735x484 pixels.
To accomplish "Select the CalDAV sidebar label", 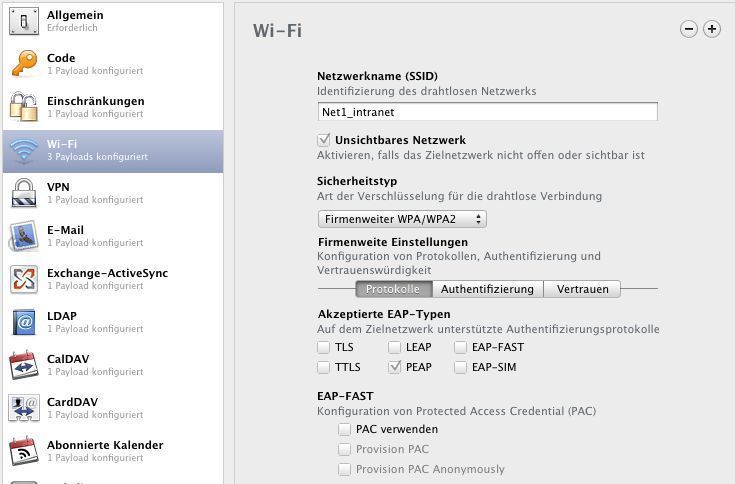I will 68,359.
